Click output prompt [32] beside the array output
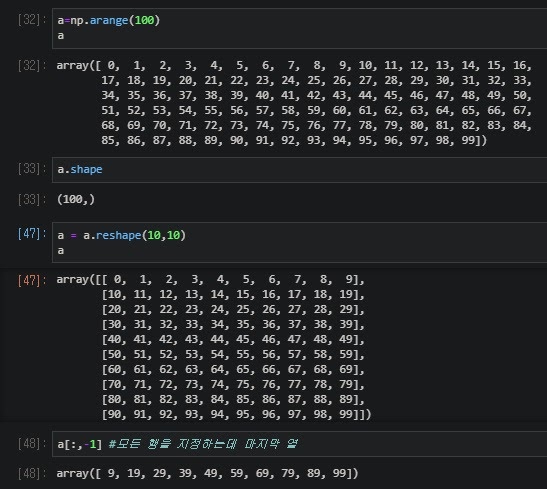 click(32, 65)
